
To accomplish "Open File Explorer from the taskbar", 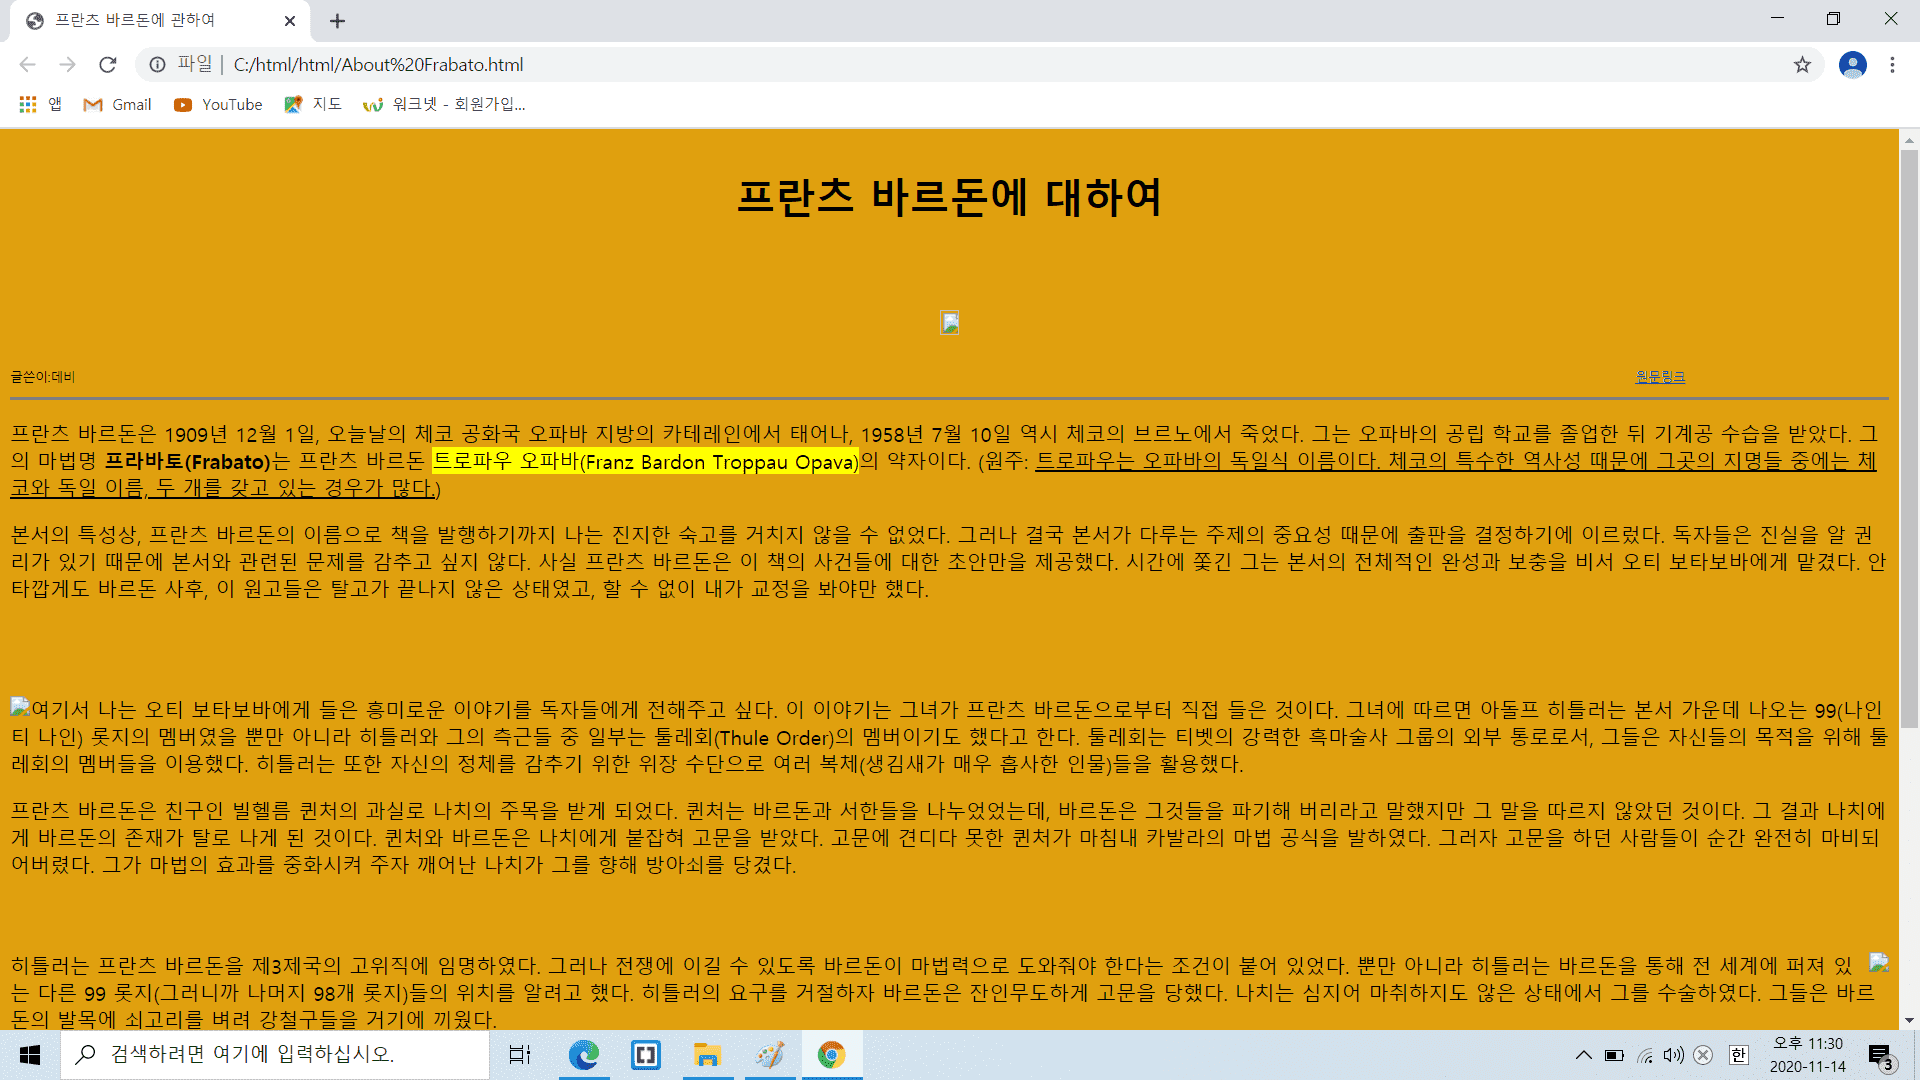I will [707, 1055].
